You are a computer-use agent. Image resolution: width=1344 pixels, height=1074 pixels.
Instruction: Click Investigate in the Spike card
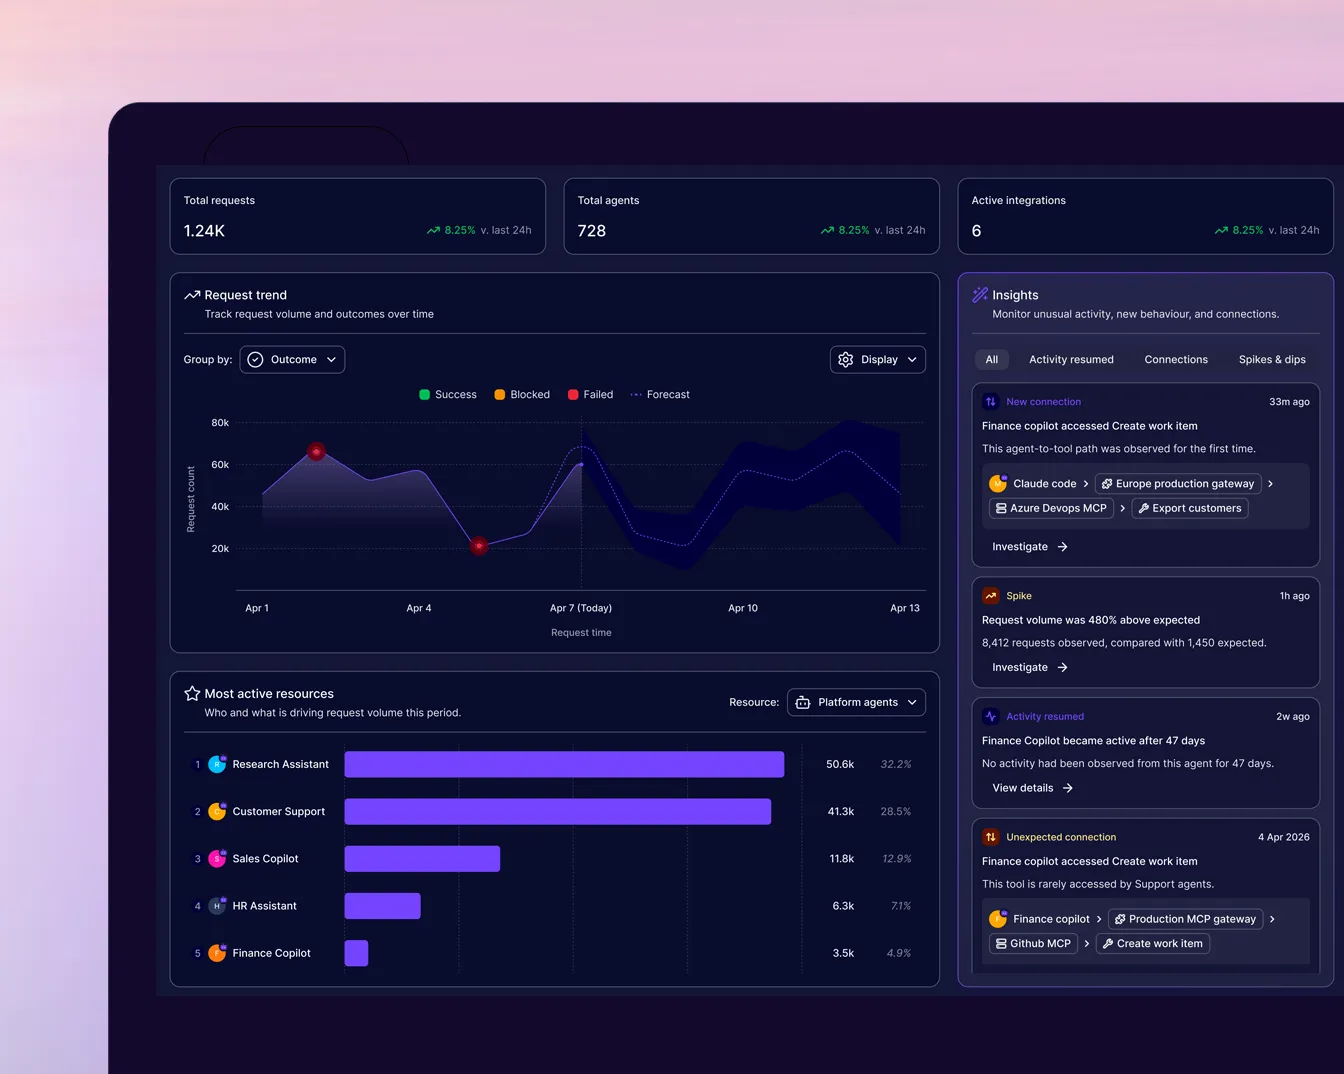tap(1030, 667)
